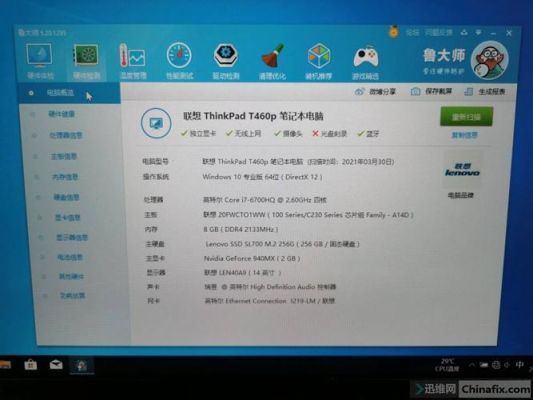
Task: Click the 电脑品牌 label under Lenovo logo
Action: point(461,195)
